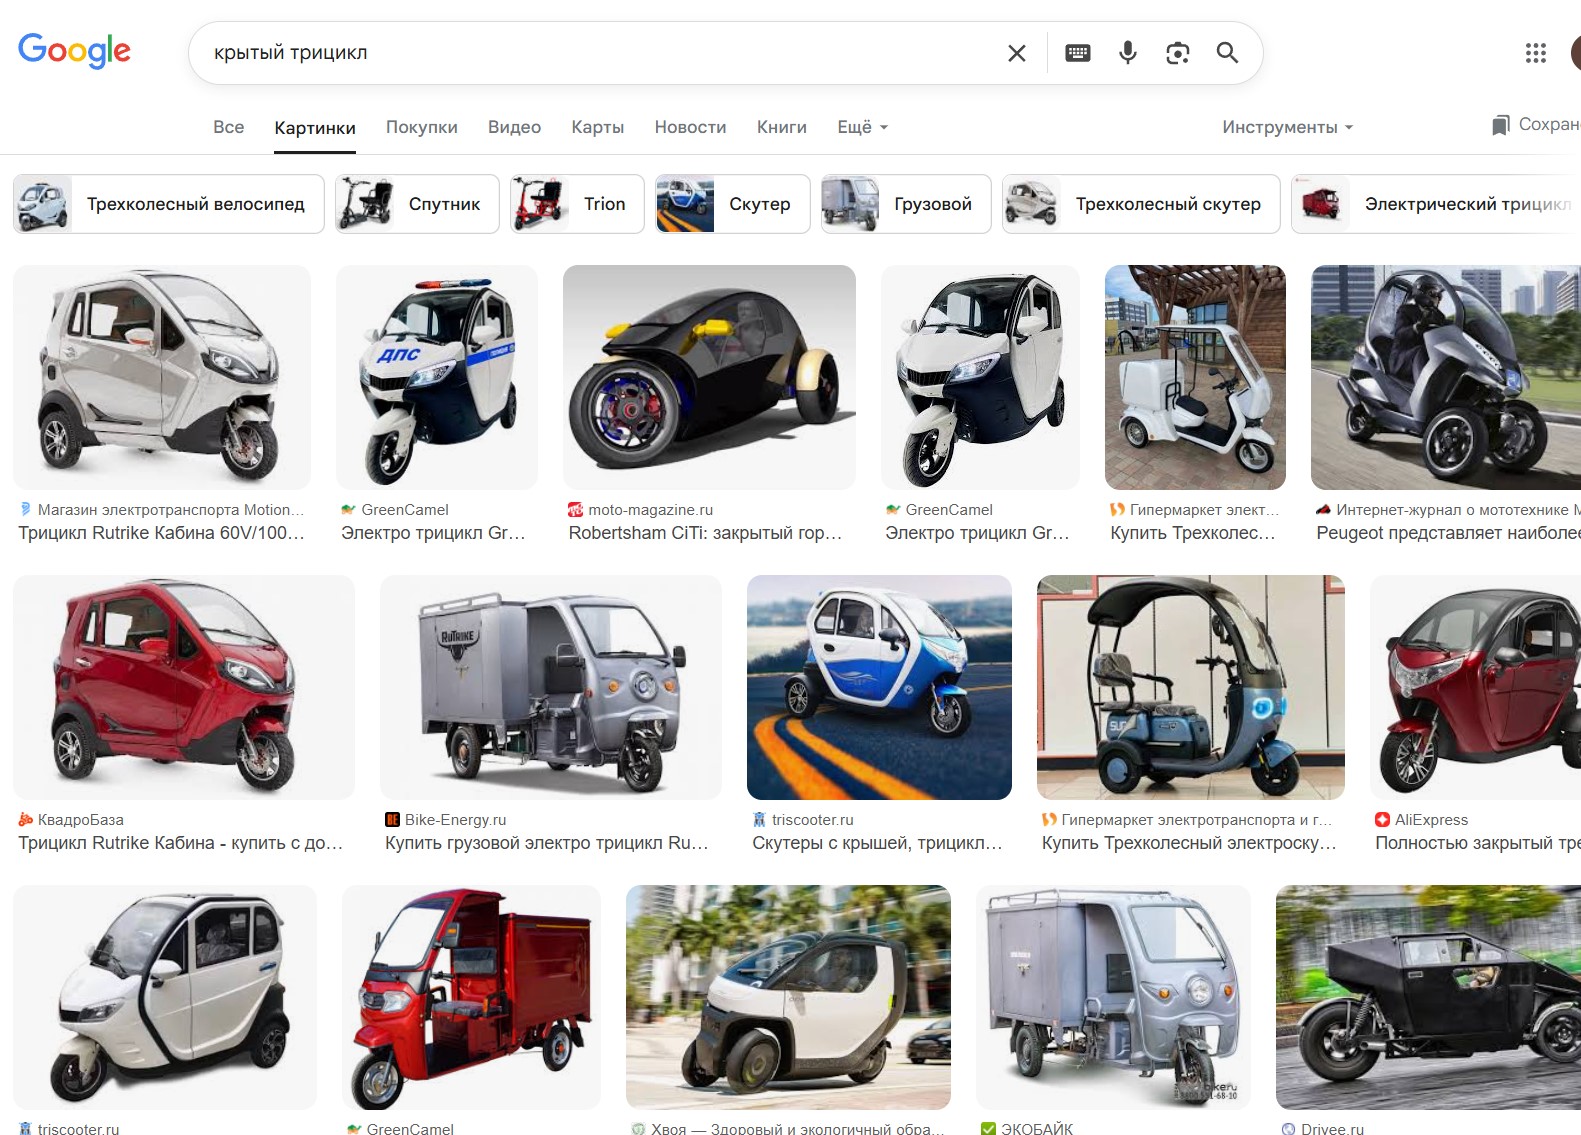Open the red Rutrike cabin tricycle image

pyautogui.click(x=183, y=687)
